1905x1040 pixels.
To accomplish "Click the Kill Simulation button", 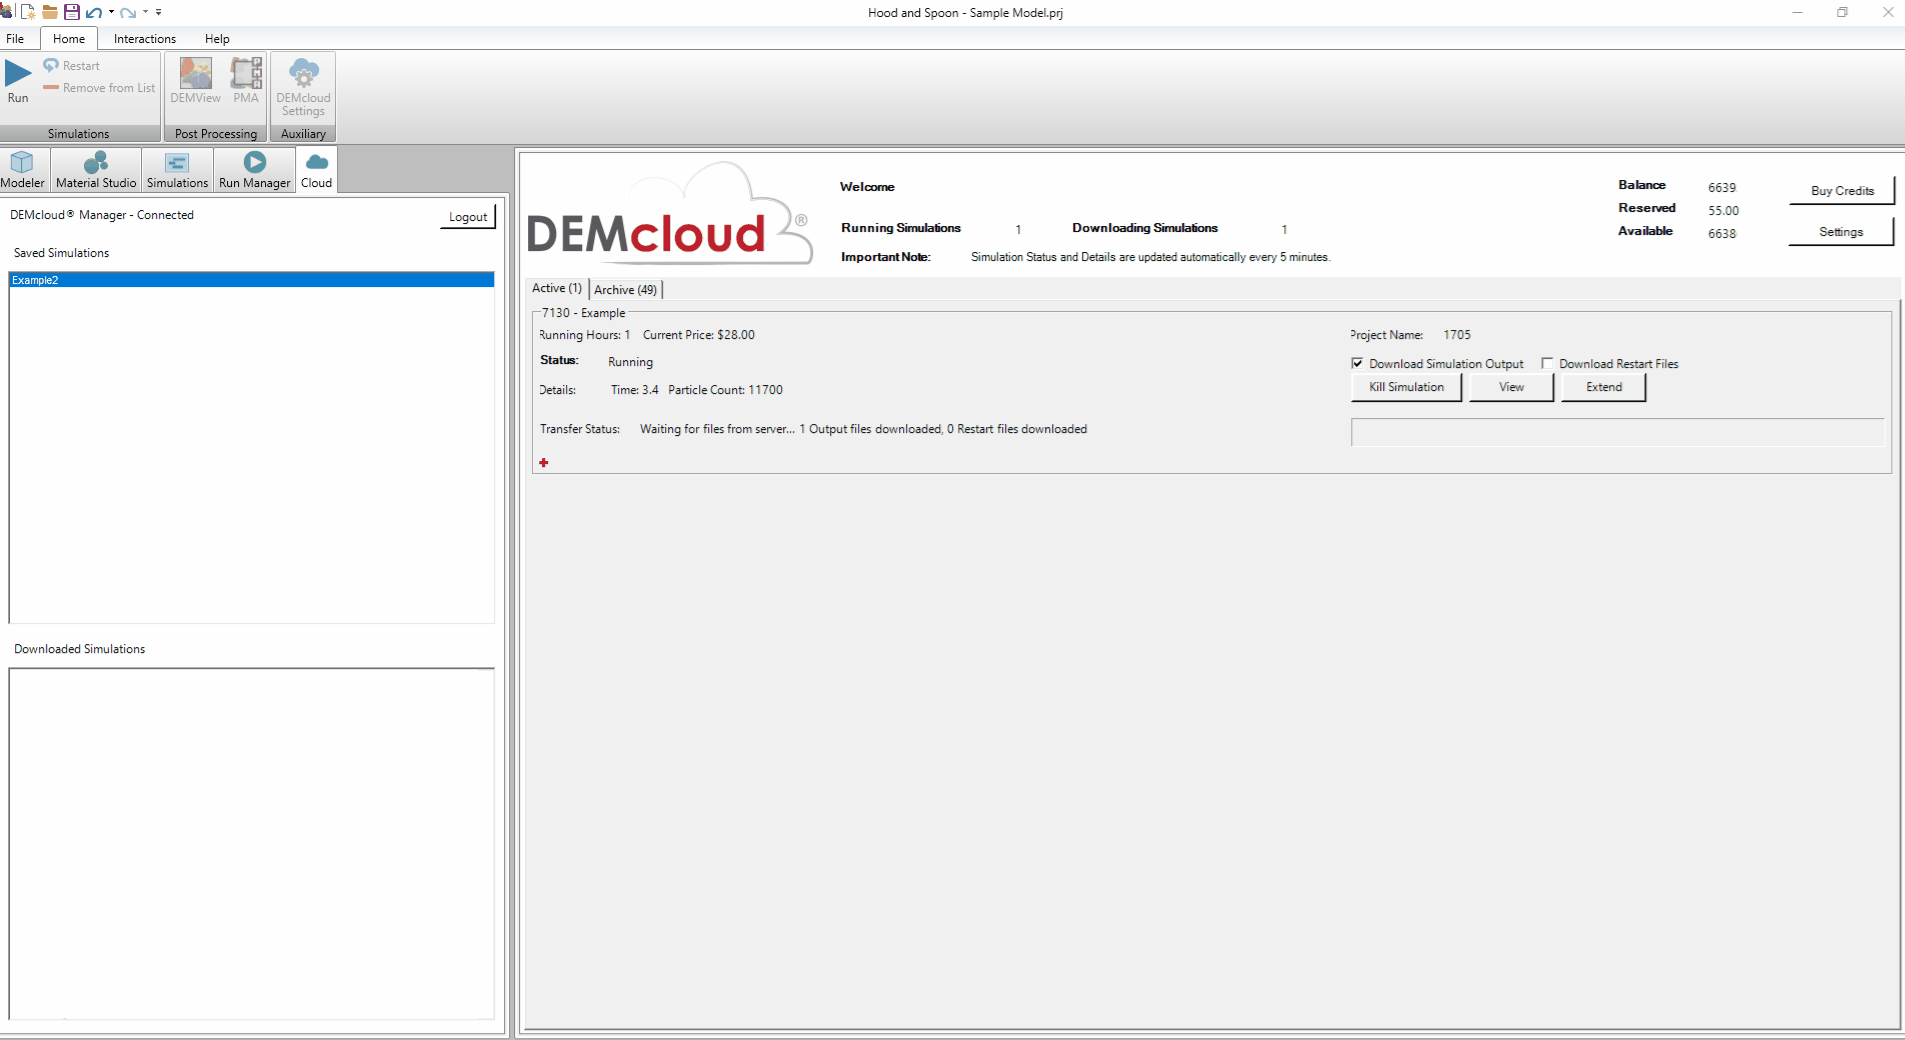I will coord(1406,387).
